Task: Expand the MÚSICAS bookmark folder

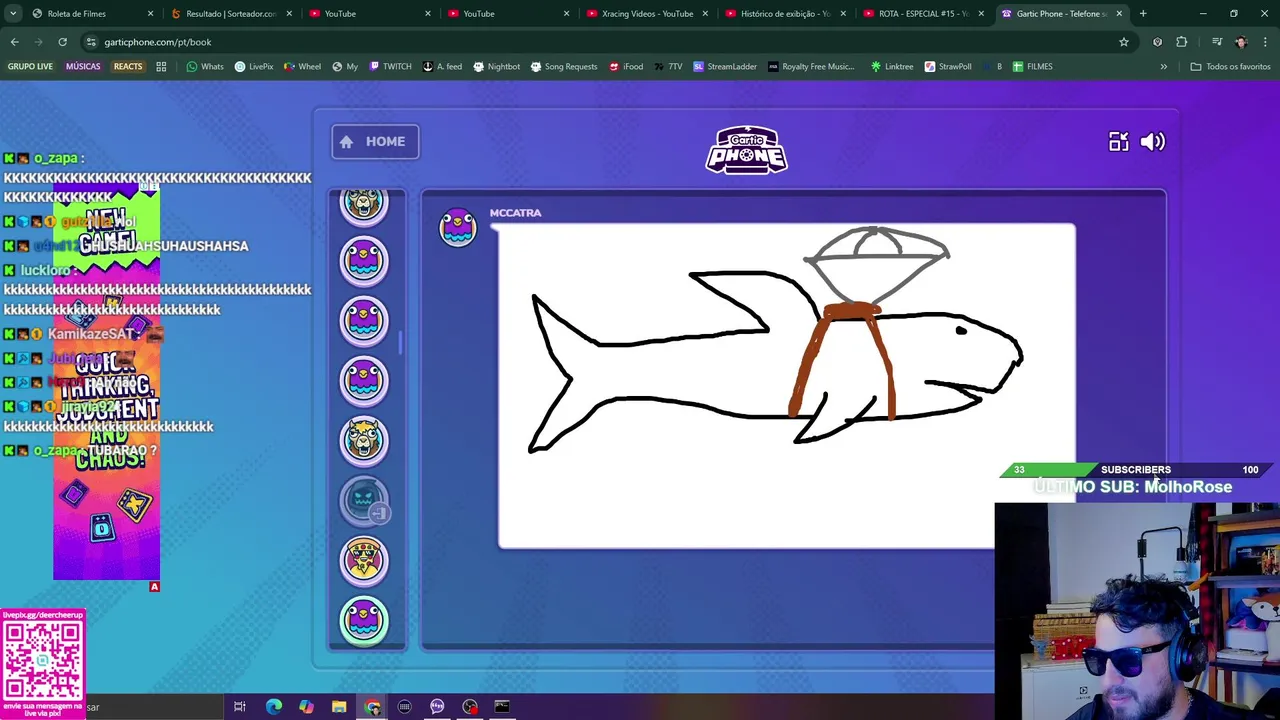Action: click(x=83, y=67)
